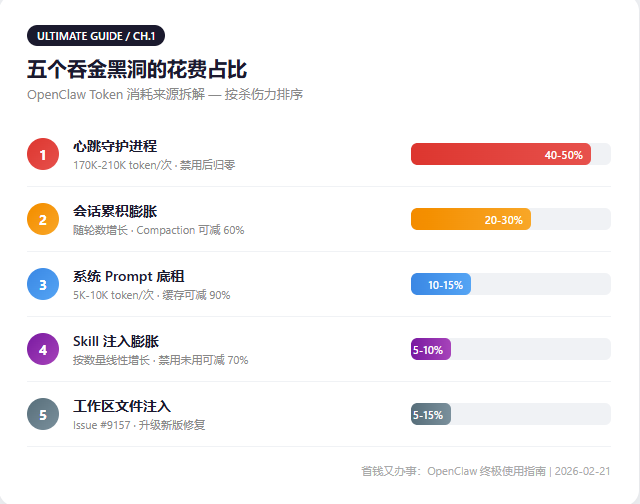Click the blue number 3 circle icon

tap(43, 284)
